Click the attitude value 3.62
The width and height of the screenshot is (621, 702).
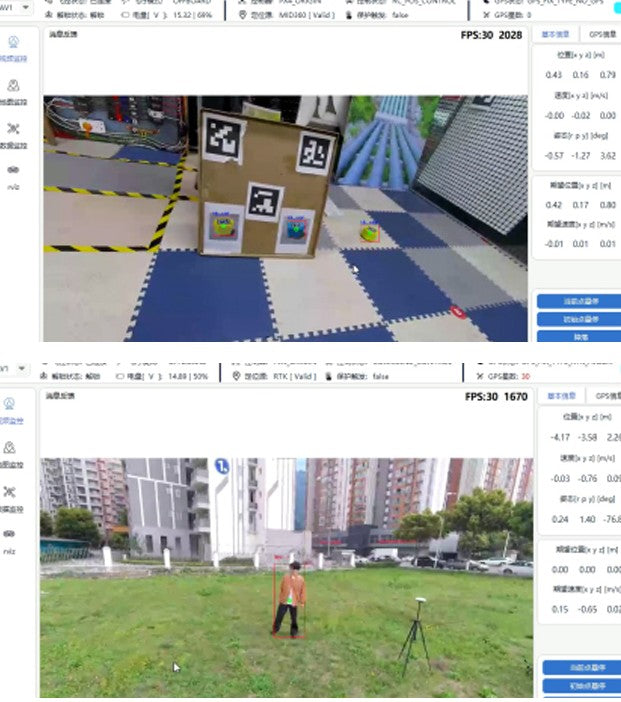click(x=608, y=156)
